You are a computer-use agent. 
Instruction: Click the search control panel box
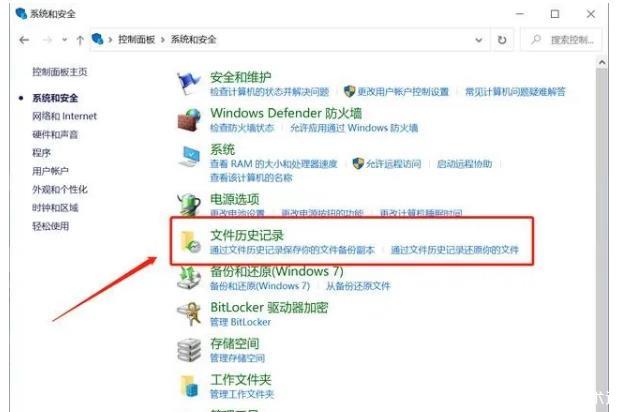pyautogui.click(x=562, y=40)
